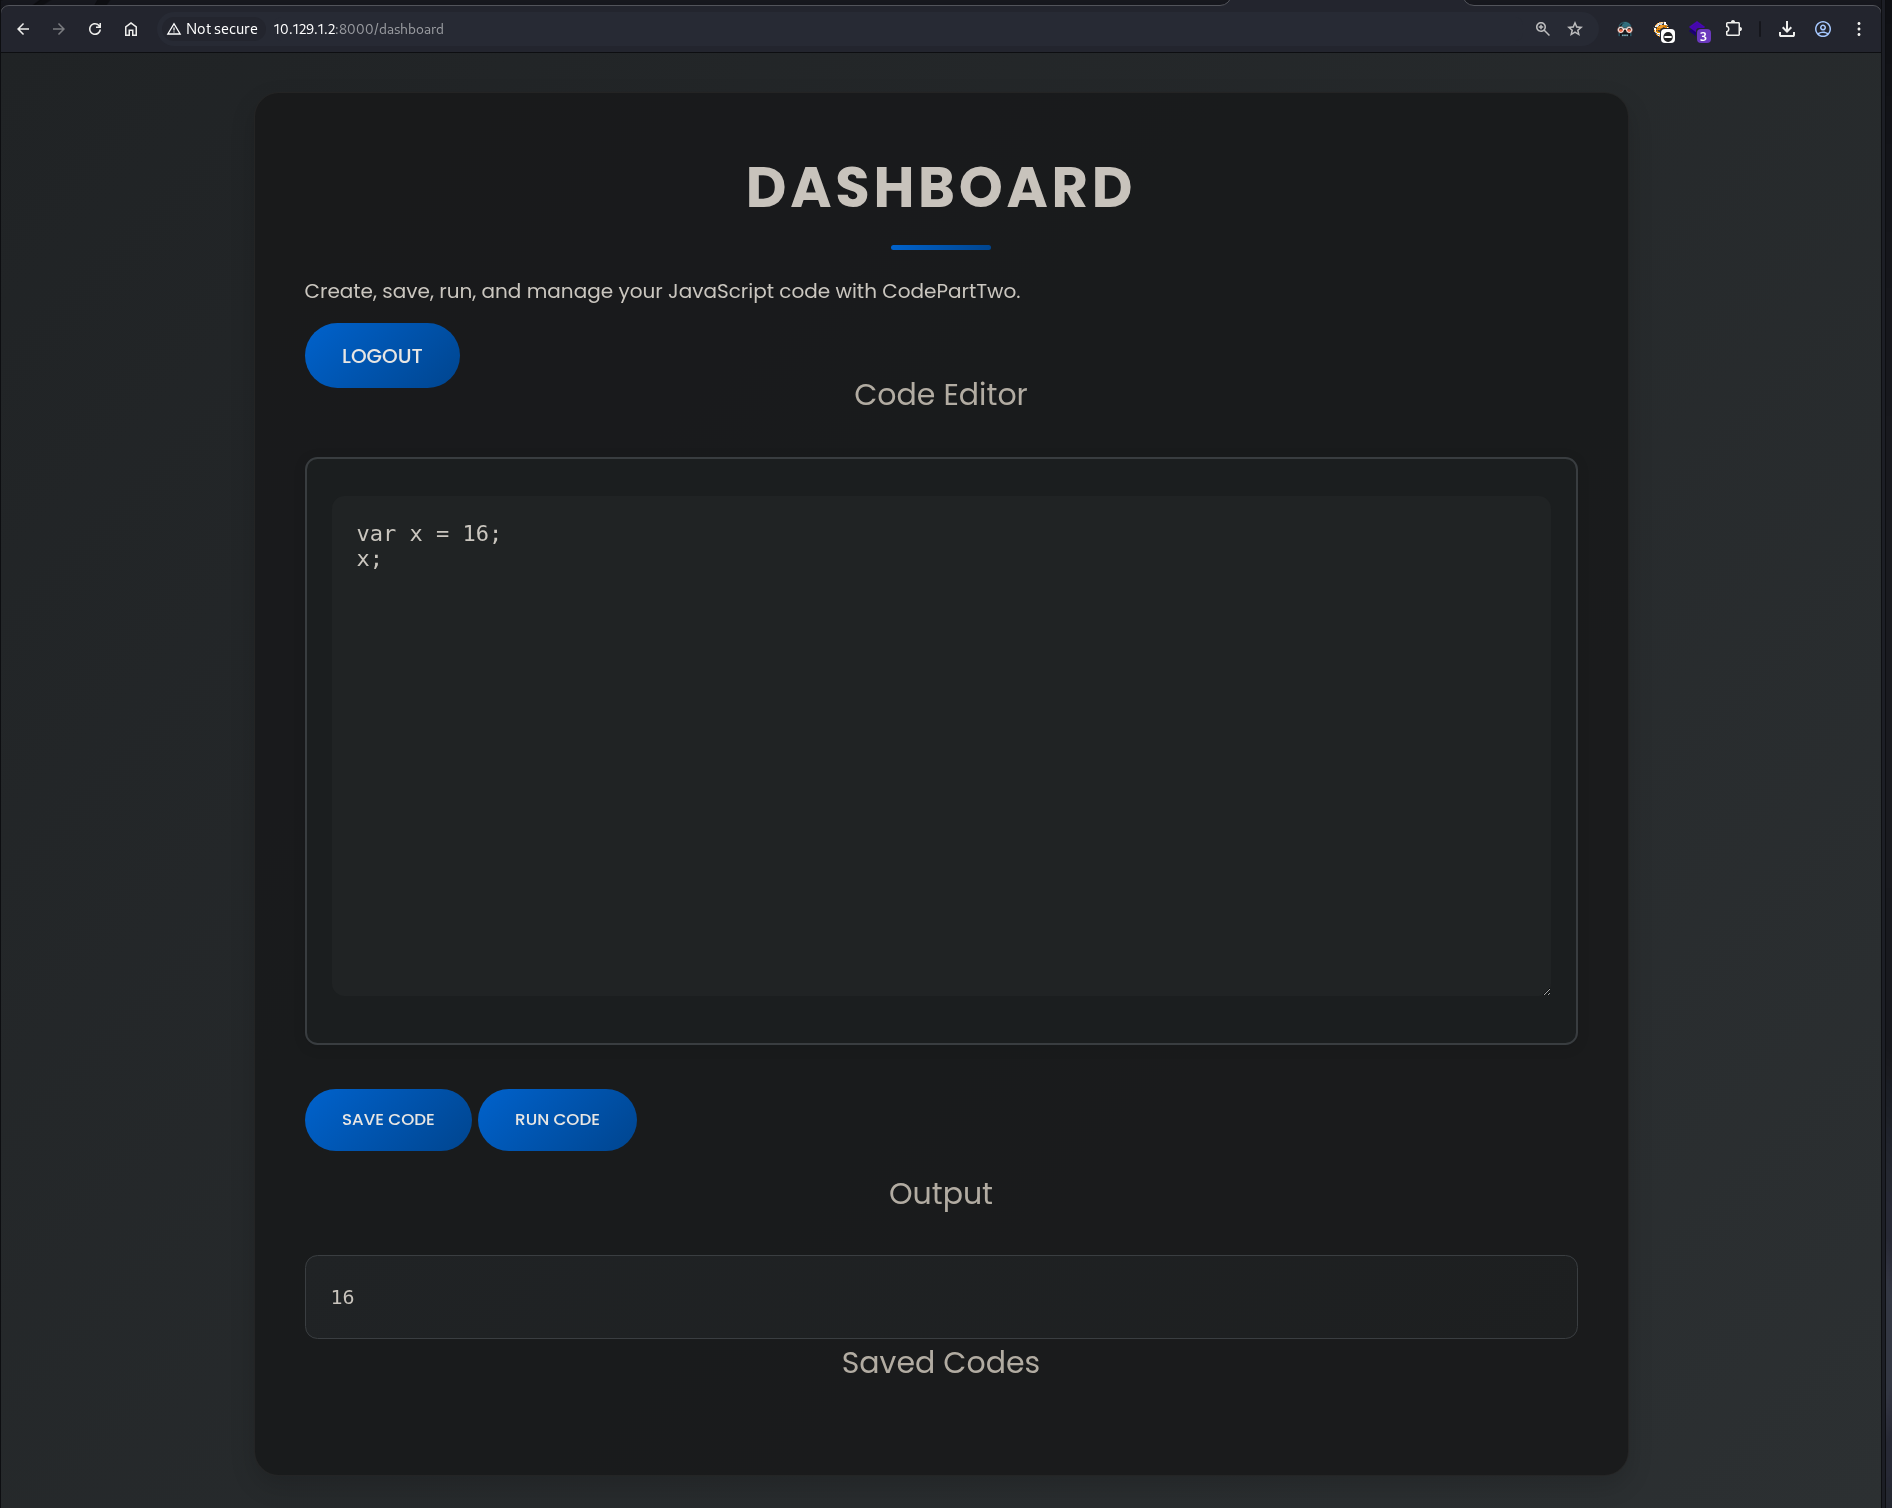Reload the dashboard page
The image size is (1892, 1508).
pos(95,29)
